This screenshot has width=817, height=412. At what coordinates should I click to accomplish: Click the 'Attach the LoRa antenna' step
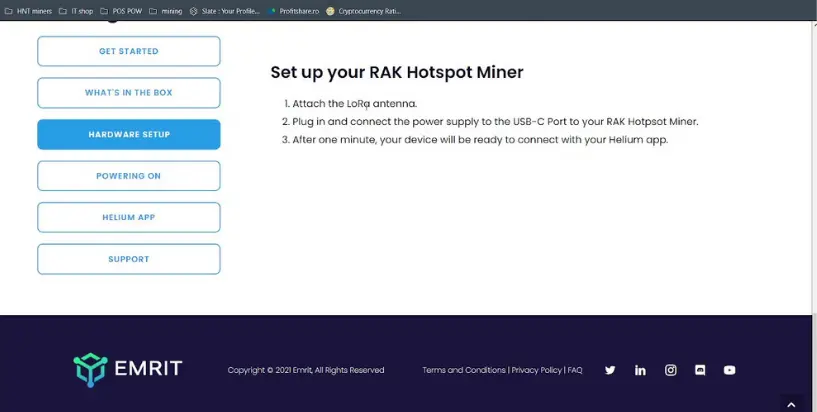[354, 104]
